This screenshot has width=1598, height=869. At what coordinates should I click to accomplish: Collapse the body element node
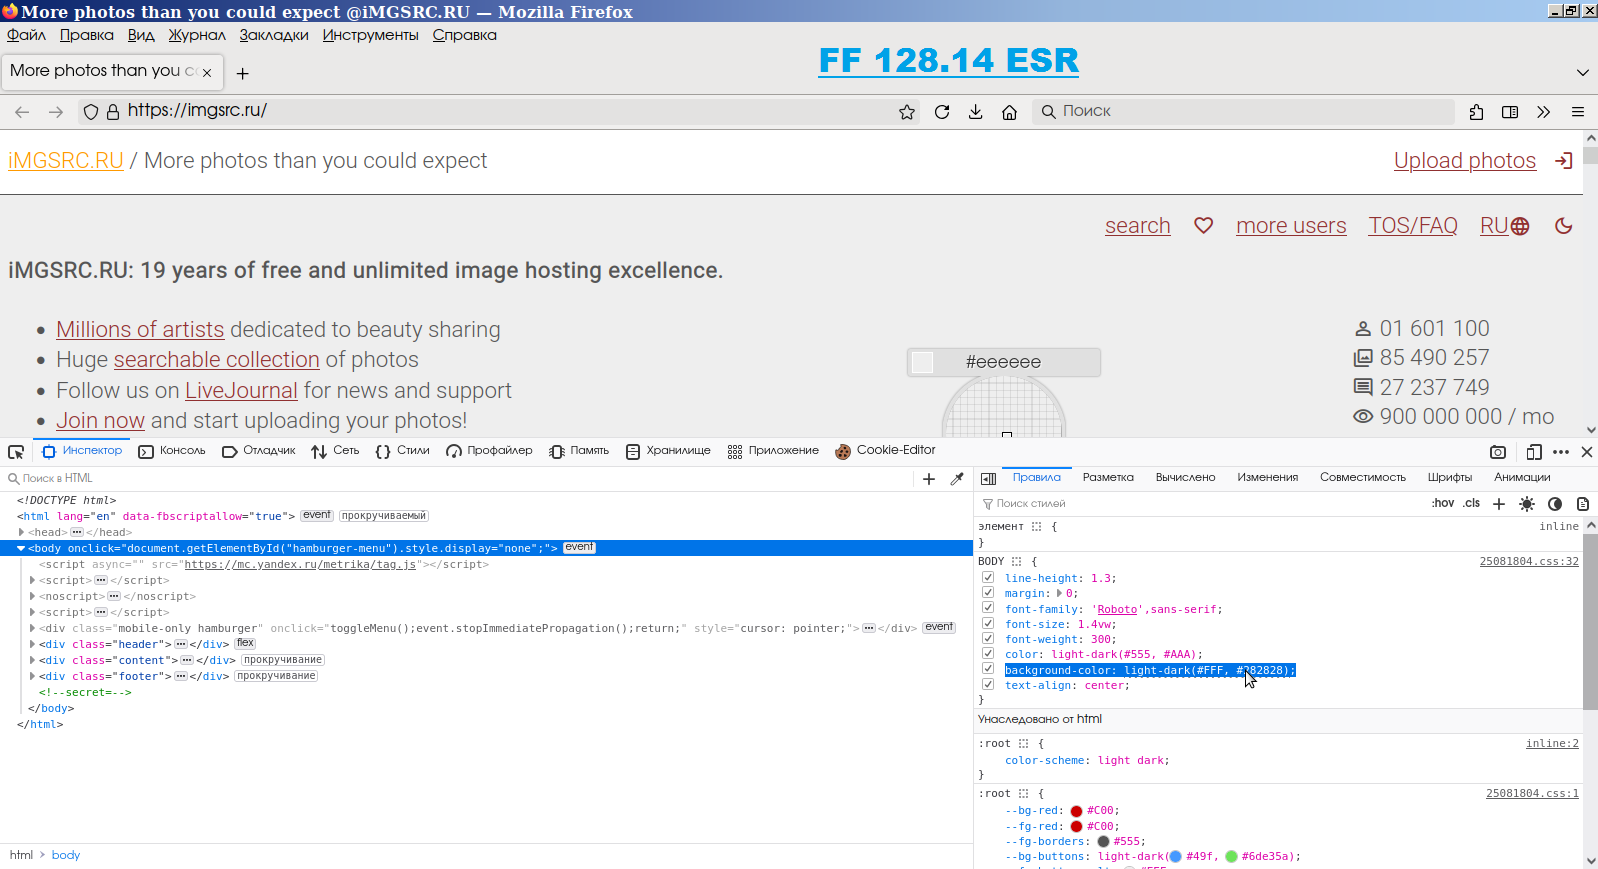pyautogui.click(x=21, y=548)
